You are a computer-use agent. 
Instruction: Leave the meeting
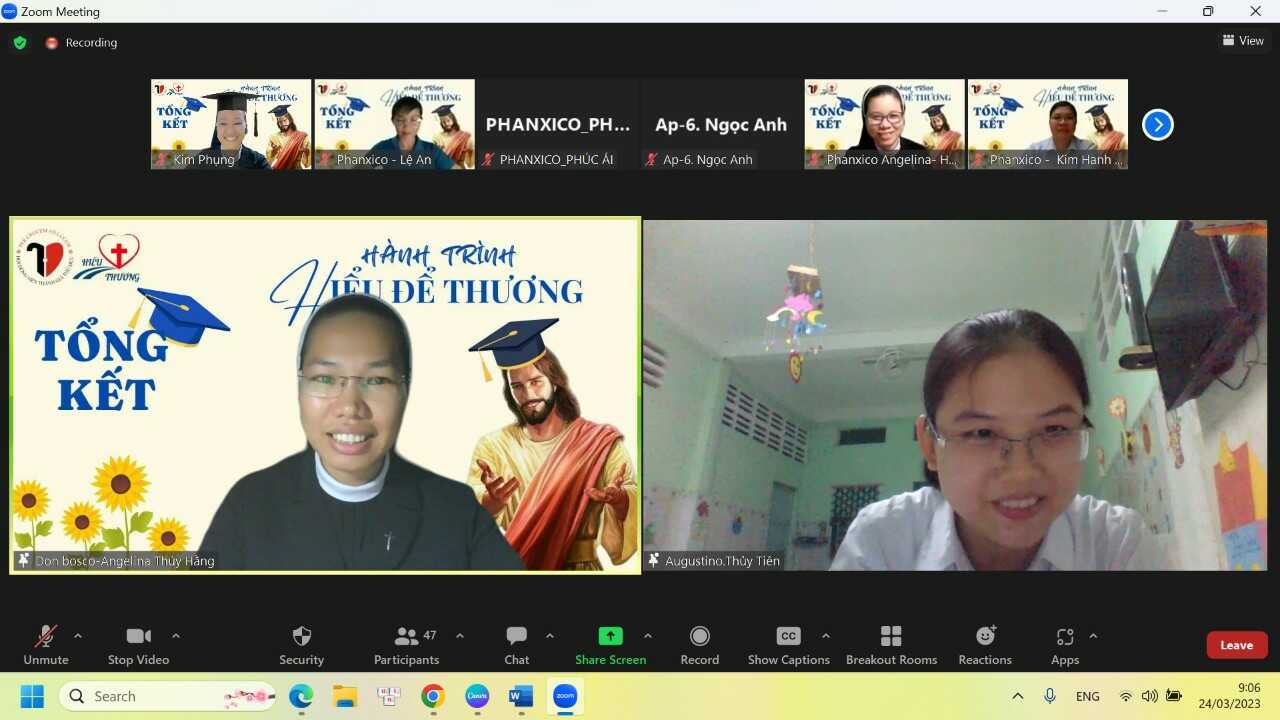[x=1236, y=645]
